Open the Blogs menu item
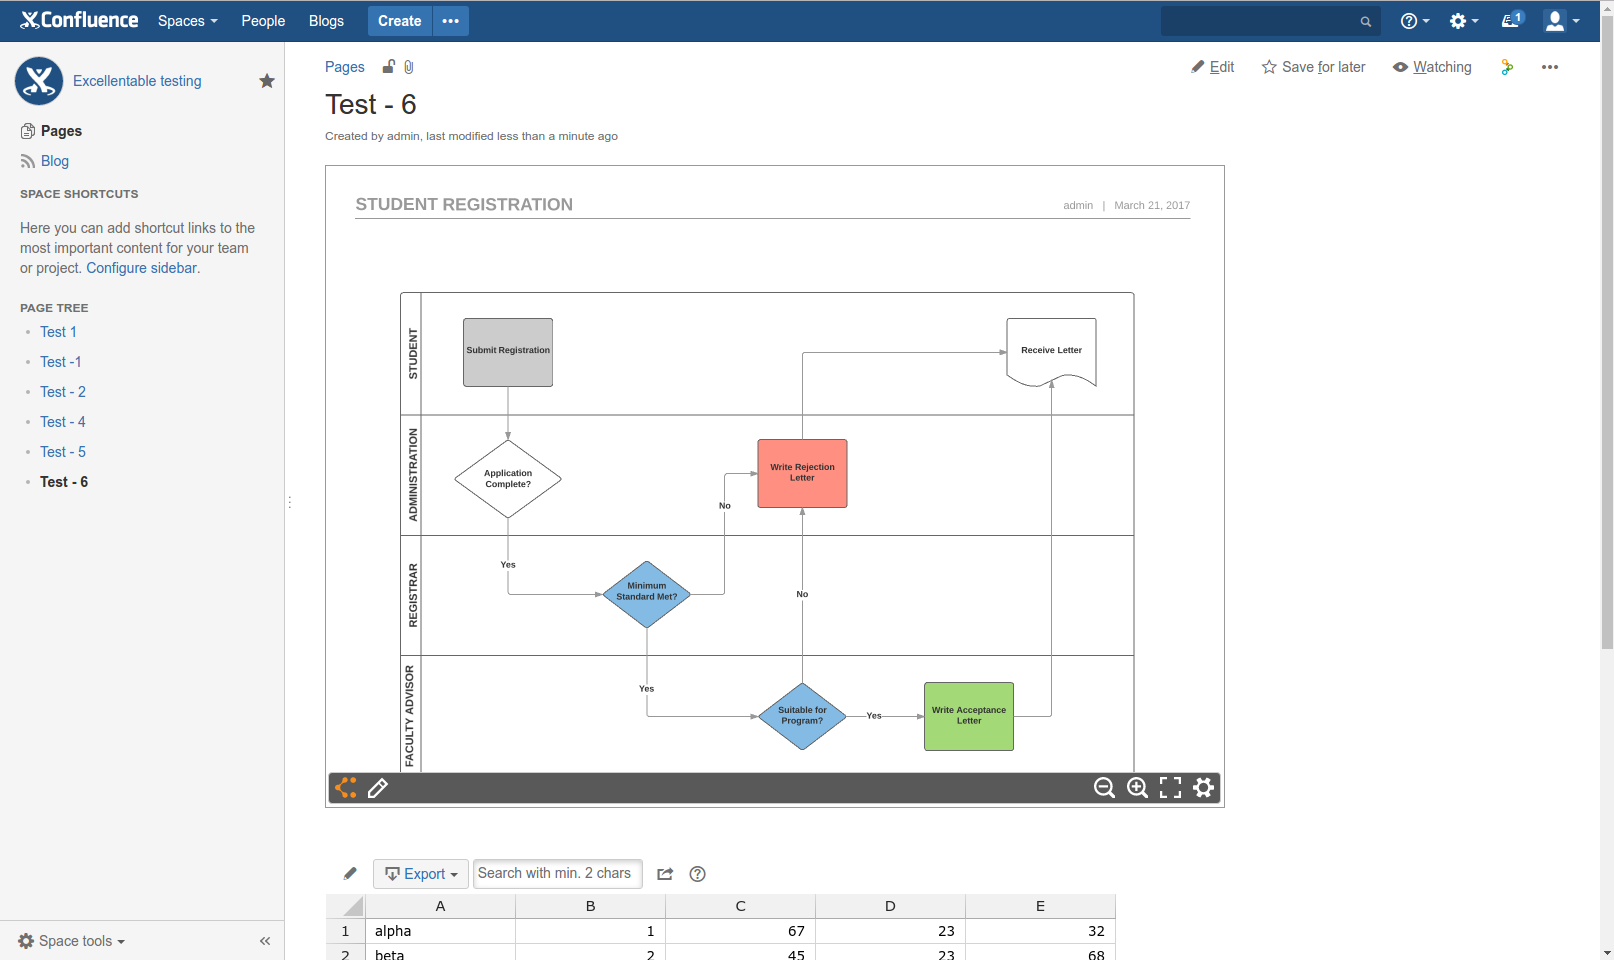 [326, 20]
